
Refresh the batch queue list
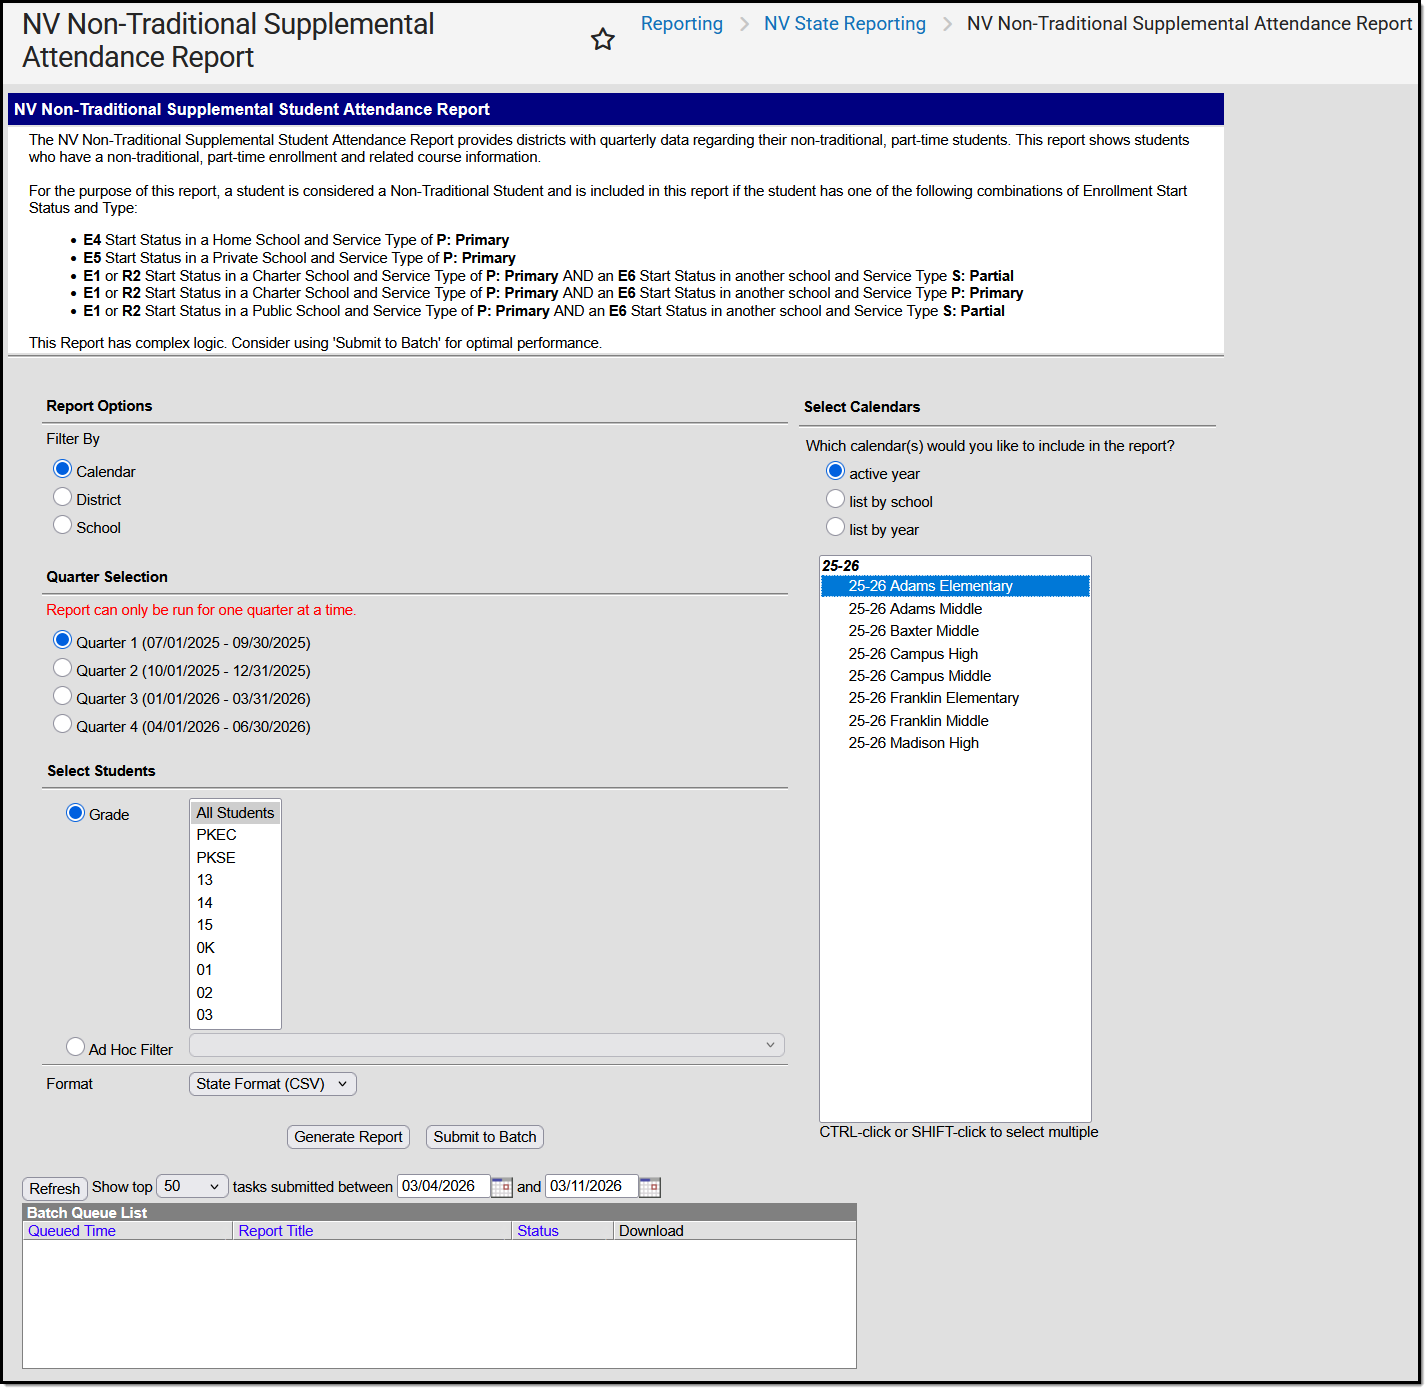[55, 1188]
